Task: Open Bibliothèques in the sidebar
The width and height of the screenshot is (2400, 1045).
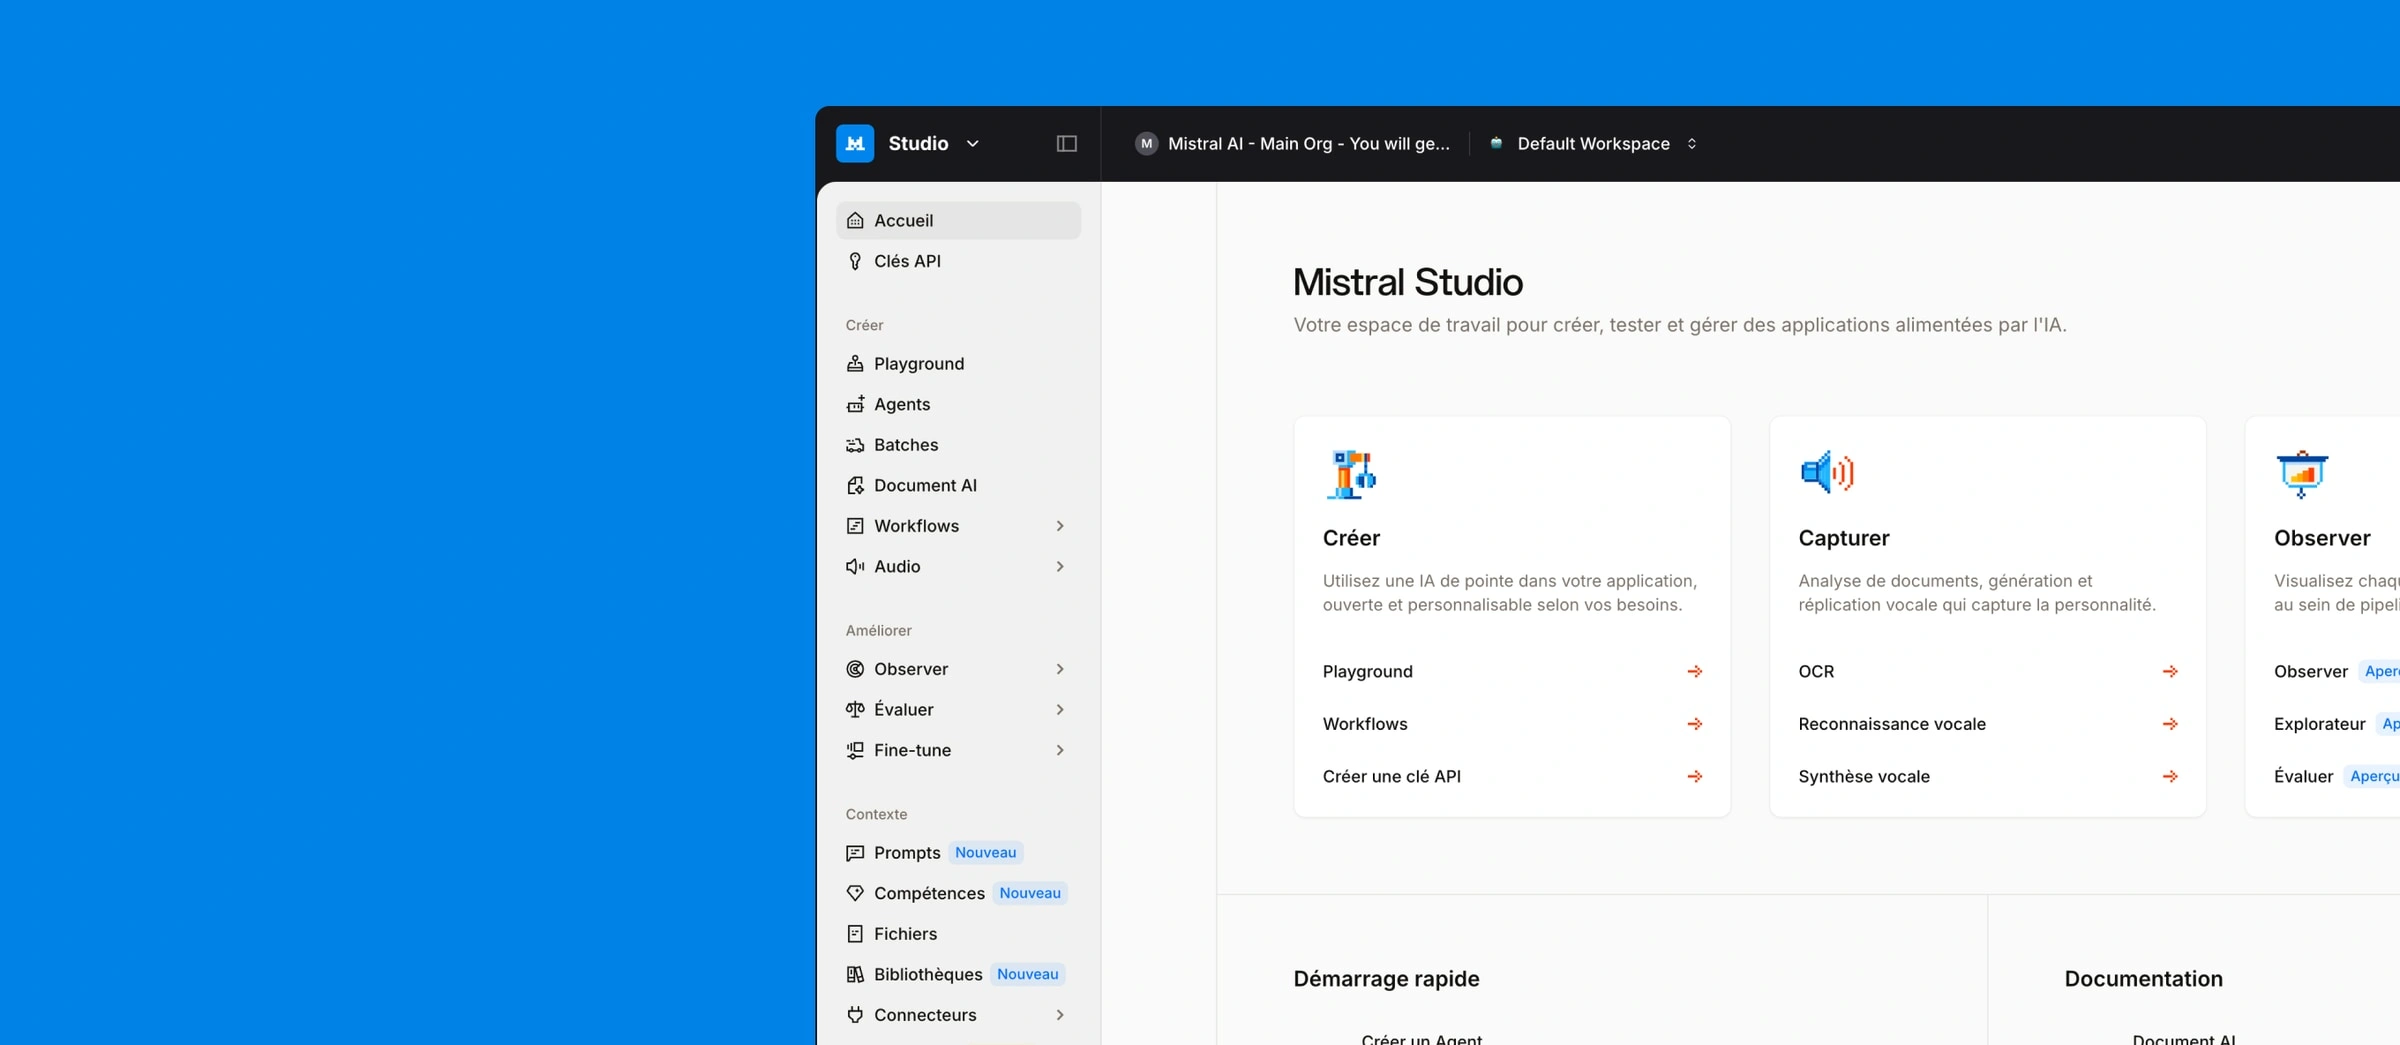Action: 958,974
